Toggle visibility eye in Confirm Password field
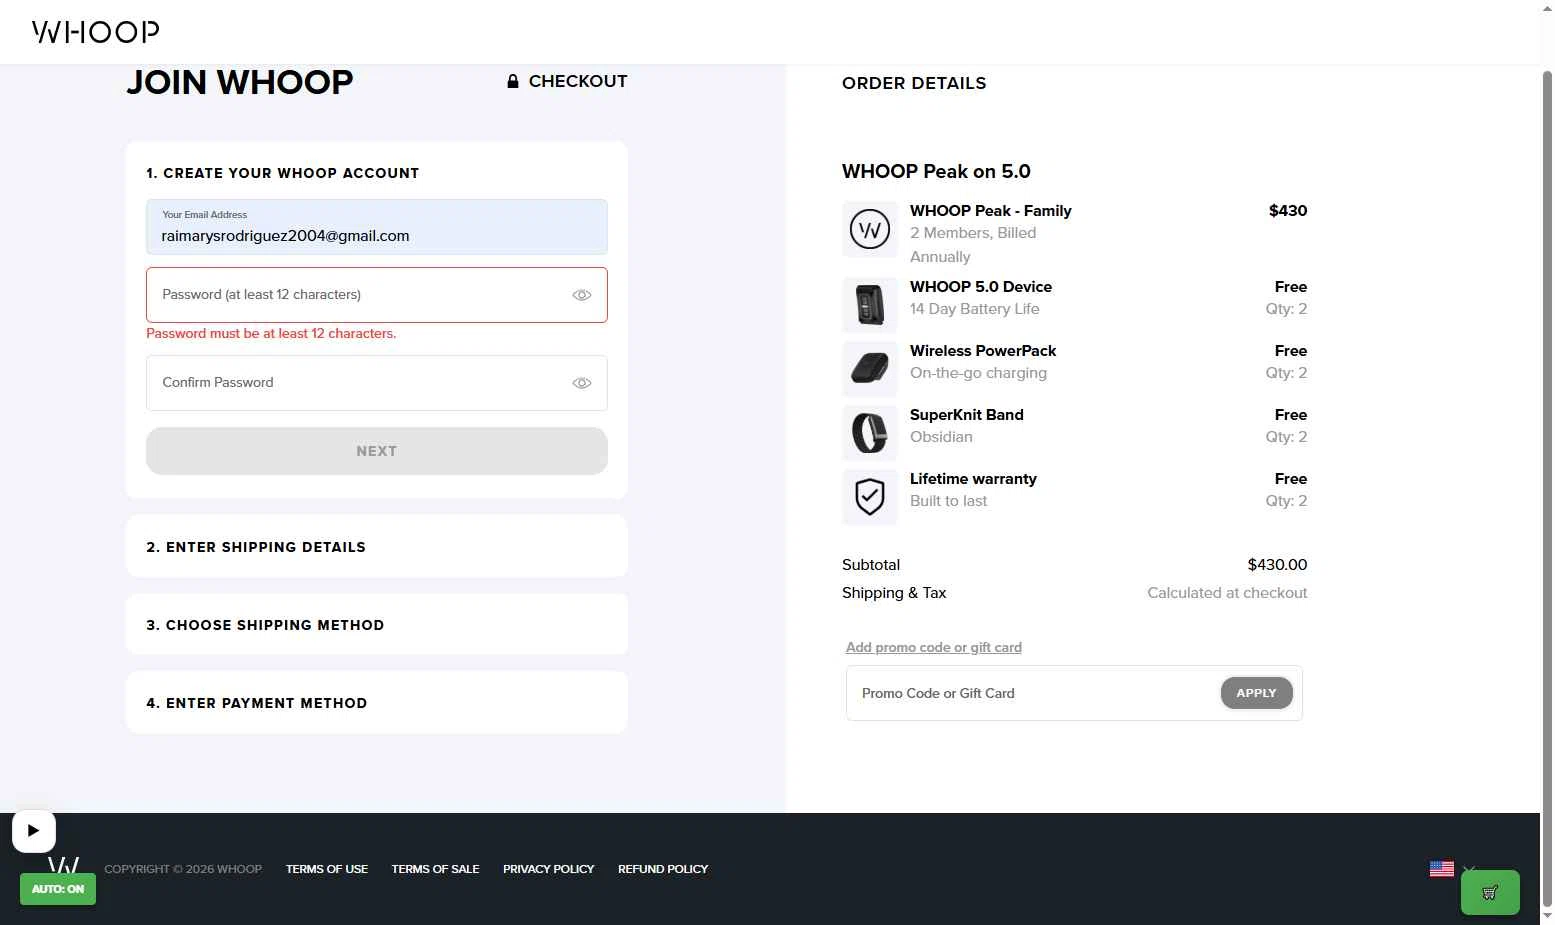The image size is (1555, 925). (x=582, y=383)
